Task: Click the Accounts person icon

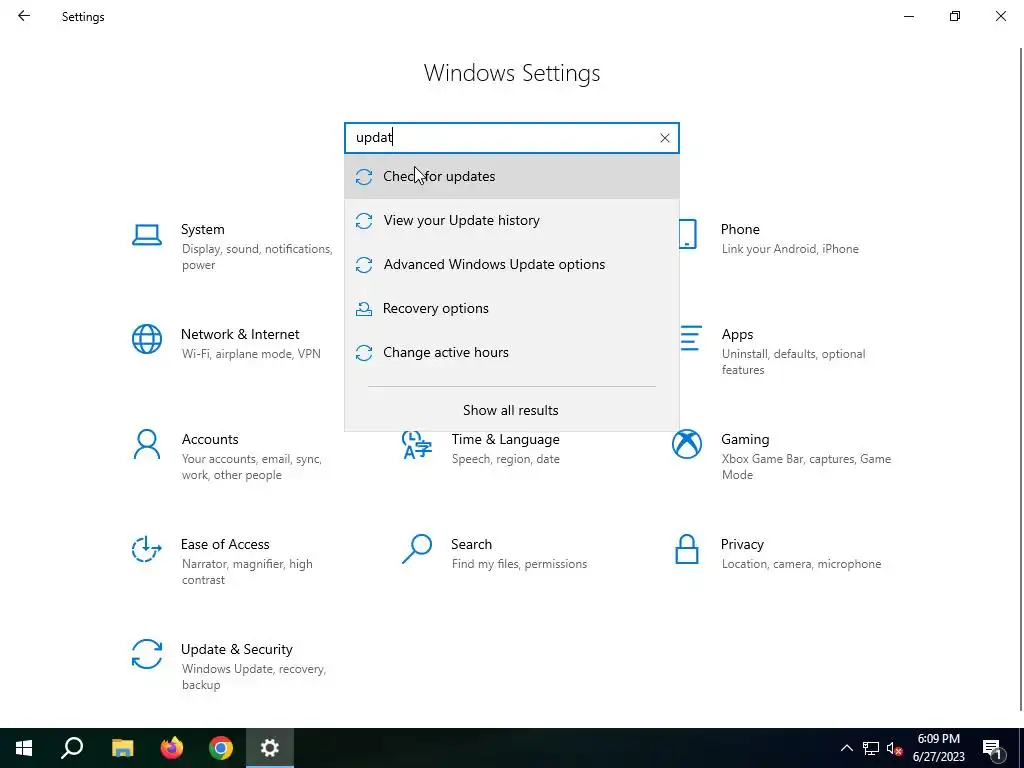Action: pos(147,445)
